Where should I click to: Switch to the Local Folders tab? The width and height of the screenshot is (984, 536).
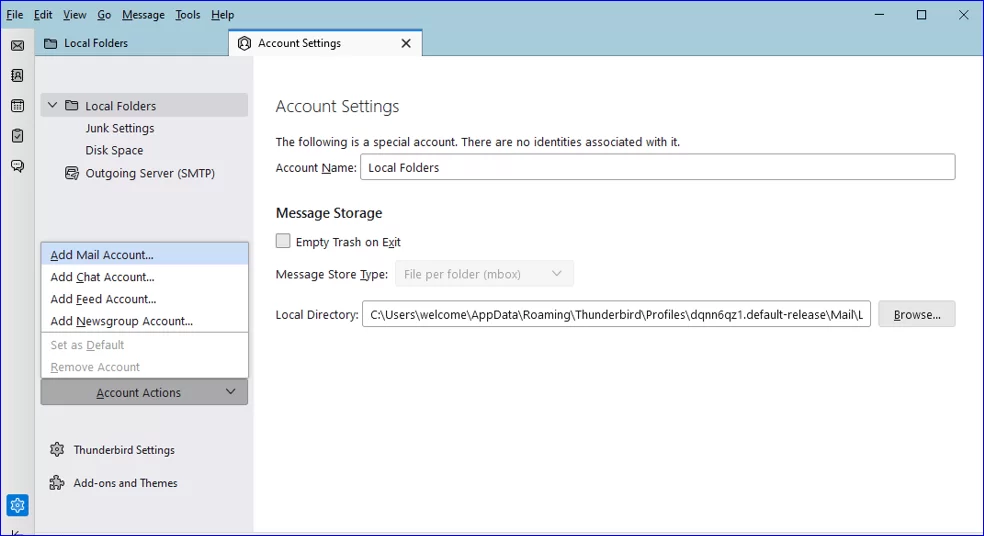pos(132,43)
